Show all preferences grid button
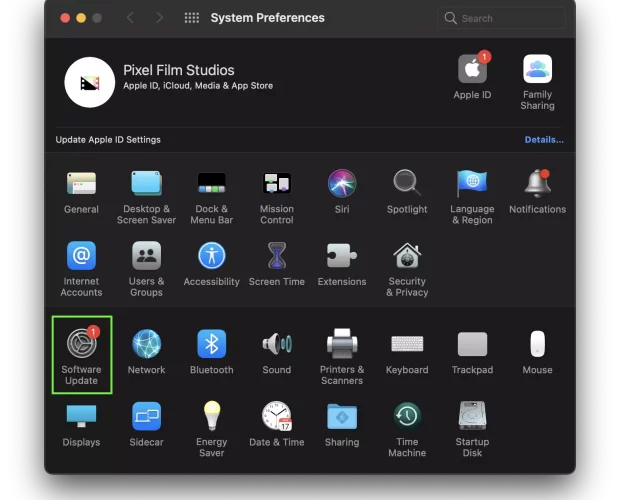 point(192,18)
